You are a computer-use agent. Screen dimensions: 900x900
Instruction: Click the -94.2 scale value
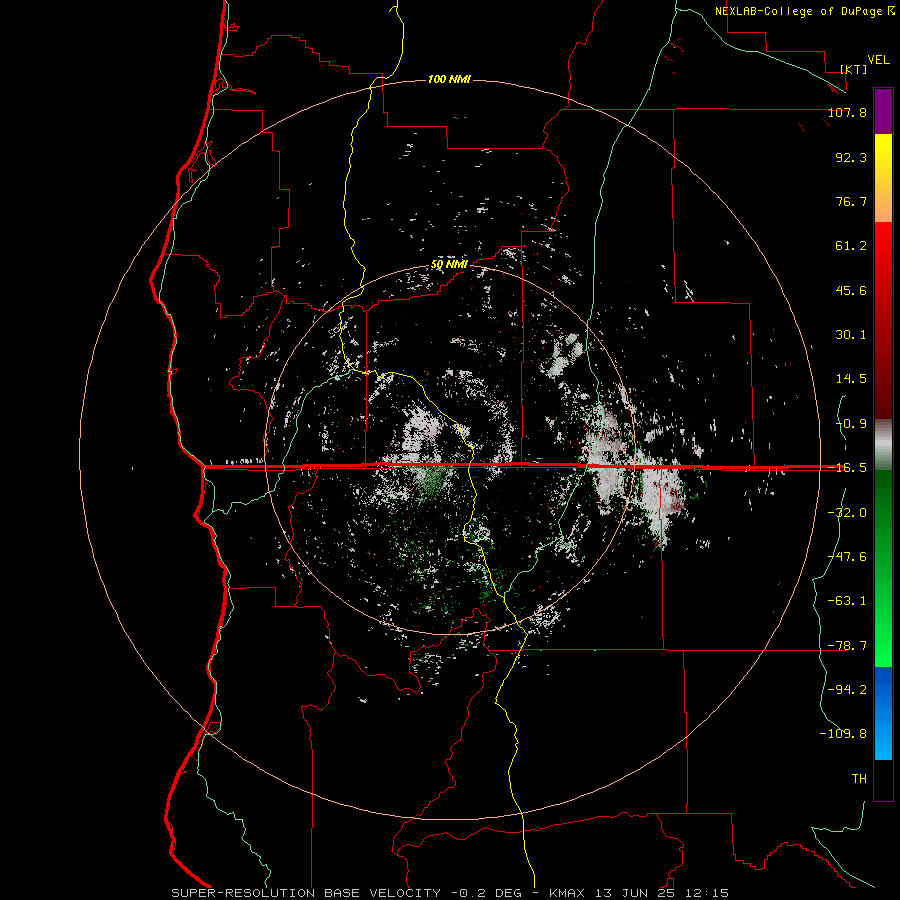coord(847,690)
